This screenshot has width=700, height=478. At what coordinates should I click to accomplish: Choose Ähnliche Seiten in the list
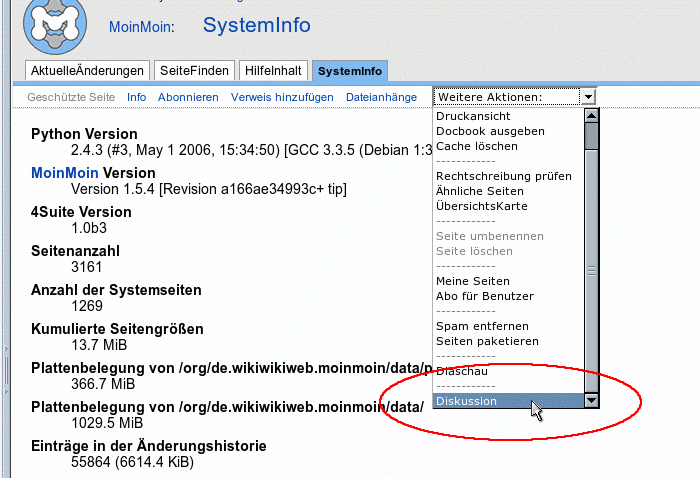pos(480,191)
